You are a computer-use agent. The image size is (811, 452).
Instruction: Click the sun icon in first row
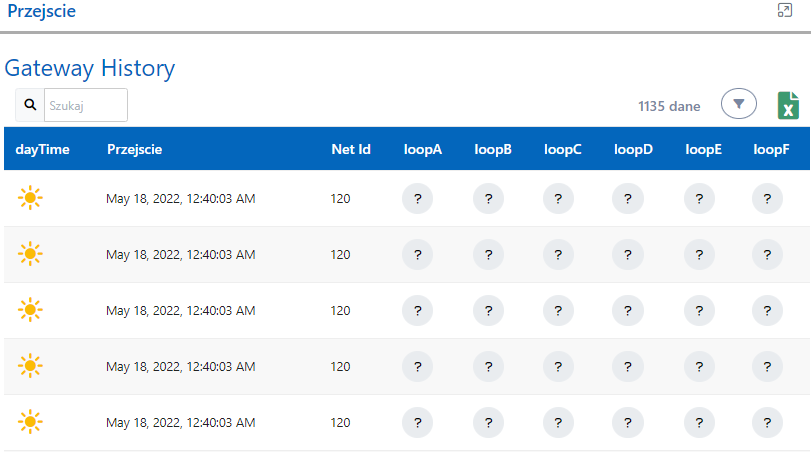[31, 199]
